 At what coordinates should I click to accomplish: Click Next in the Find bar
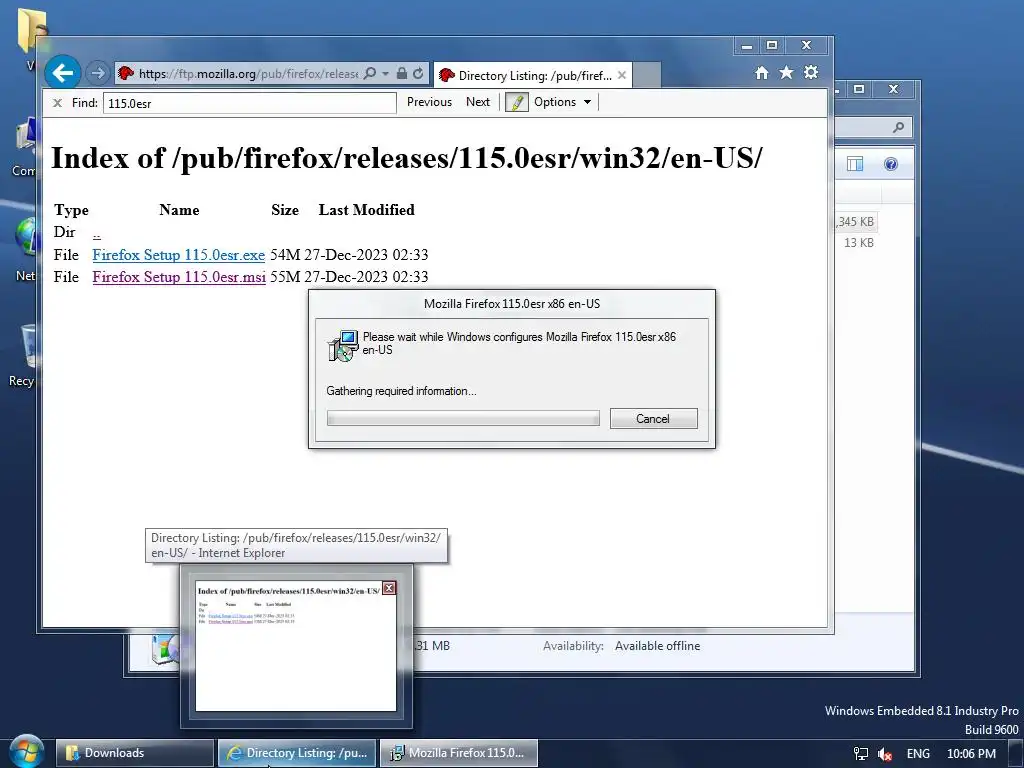(478, 102)
